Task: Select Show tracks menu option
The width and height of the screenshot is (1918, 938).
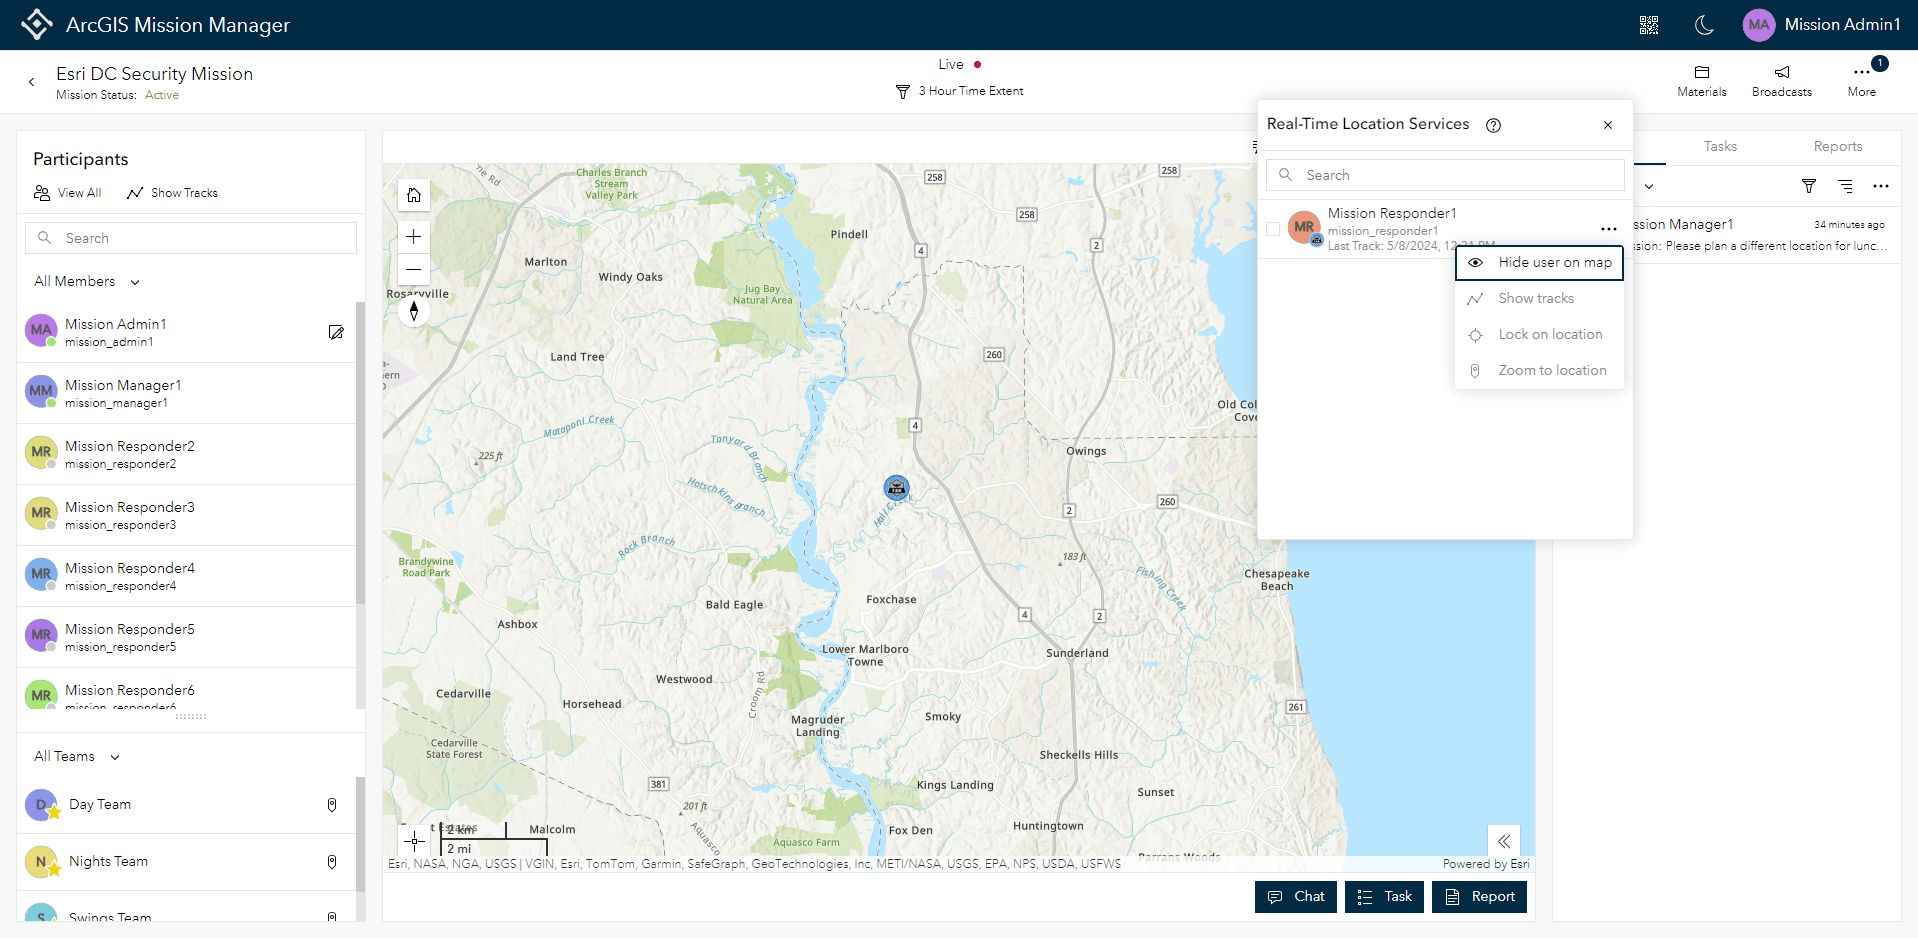Action: coord(1539,299)
